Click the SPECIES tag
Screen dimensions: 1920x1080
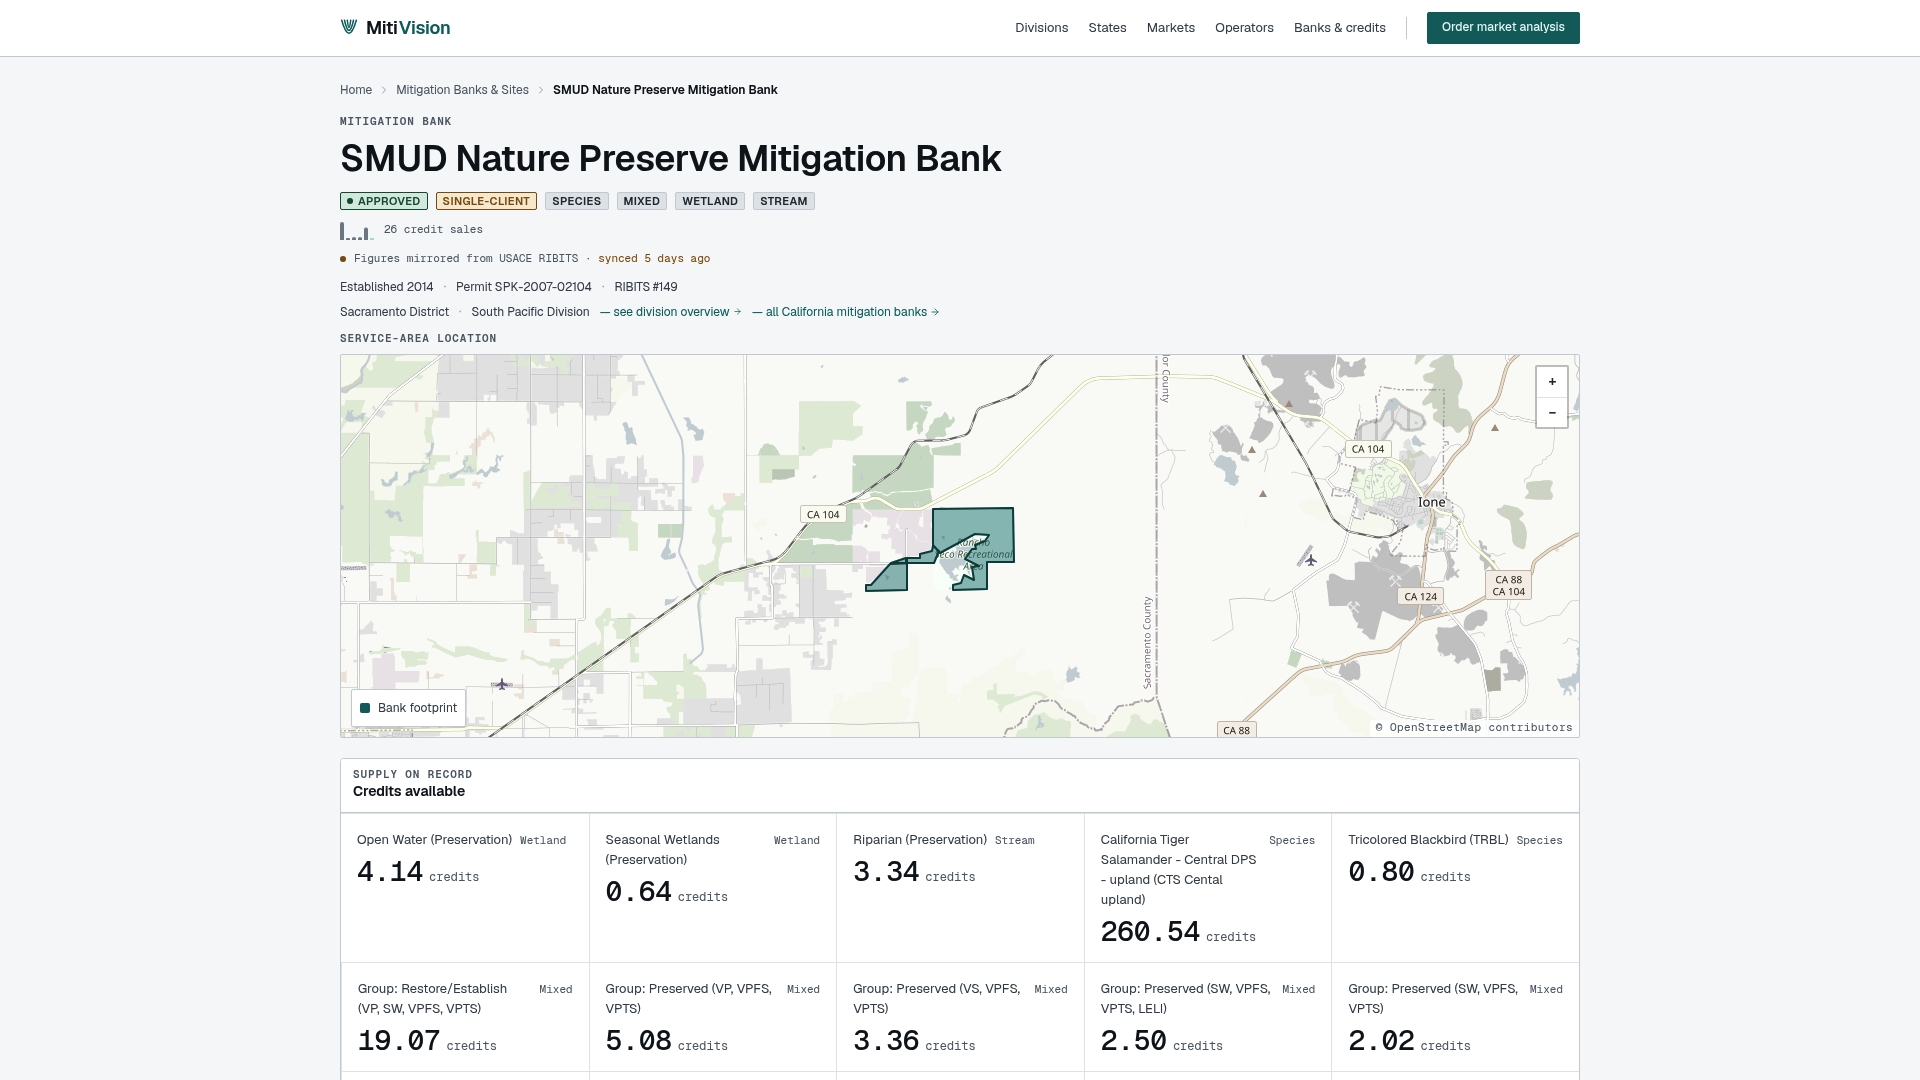tap(577, 201)
